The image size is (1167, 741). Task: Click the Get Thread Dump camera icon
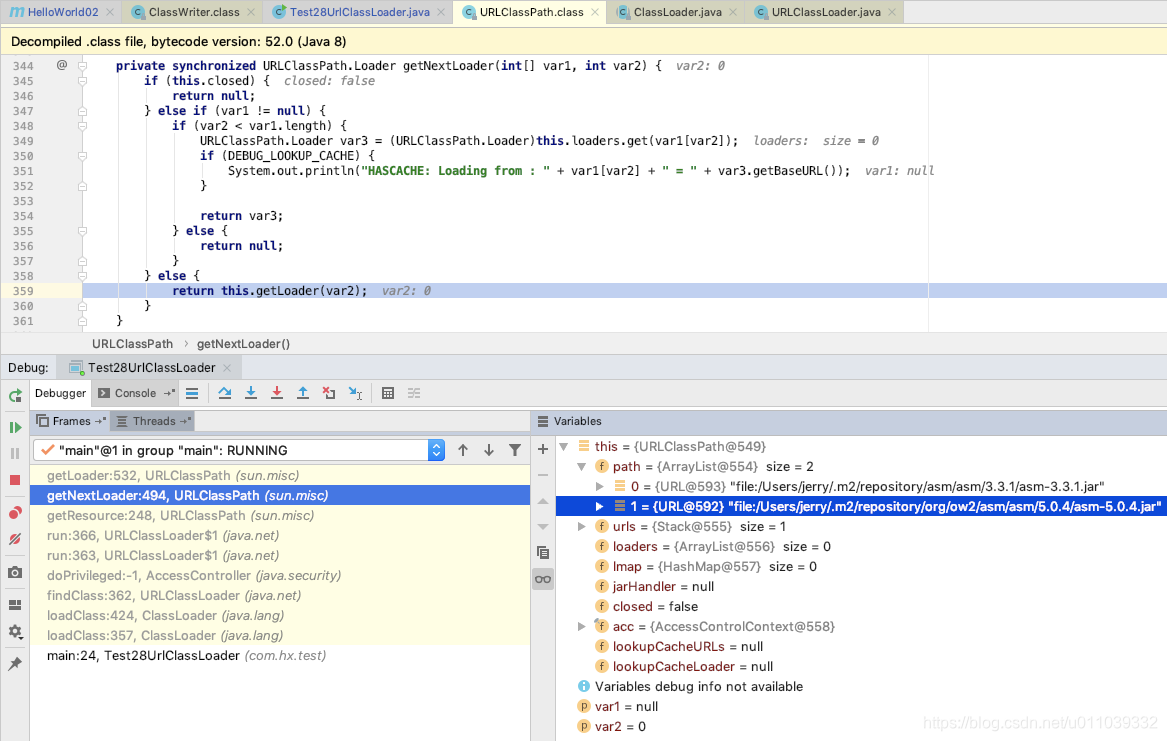(x=14, y=571)
